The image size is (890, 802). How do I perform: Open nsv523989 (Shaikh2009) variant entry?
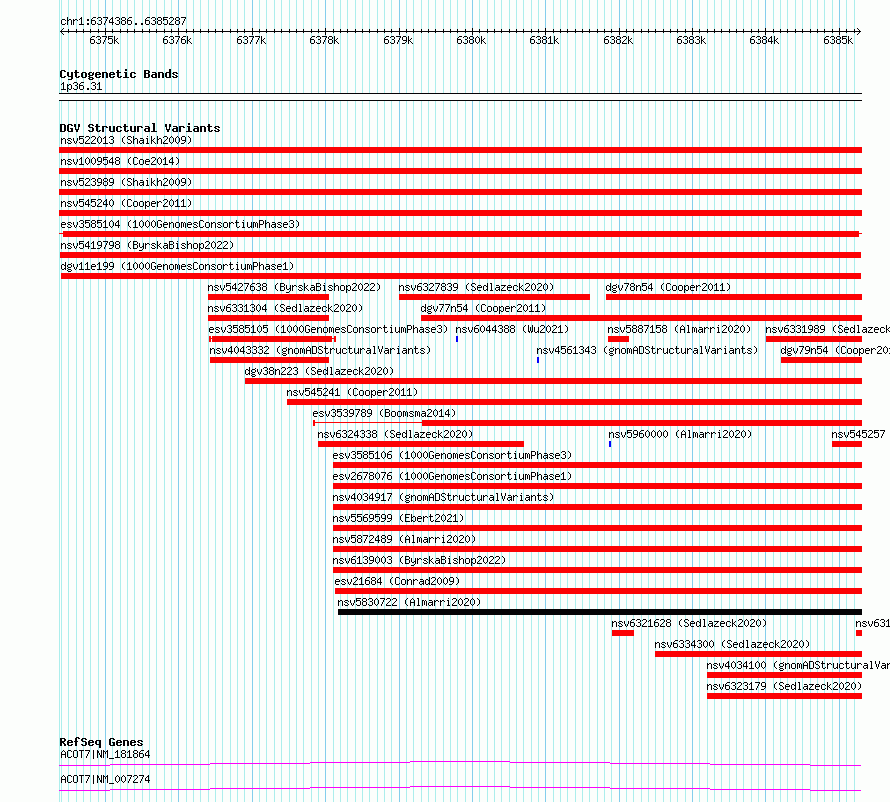click(x=126, y=182)
